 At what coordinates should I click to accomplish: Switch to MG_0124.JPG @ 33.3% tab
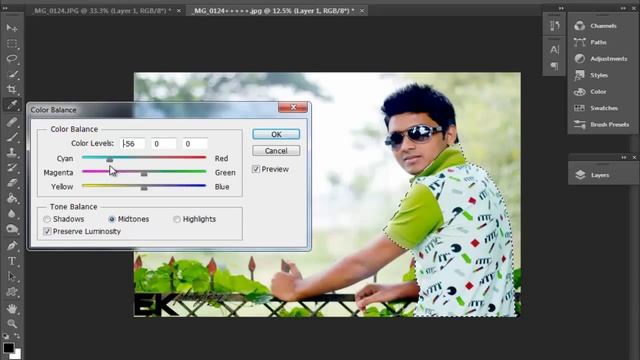click(x=103, y=11)
